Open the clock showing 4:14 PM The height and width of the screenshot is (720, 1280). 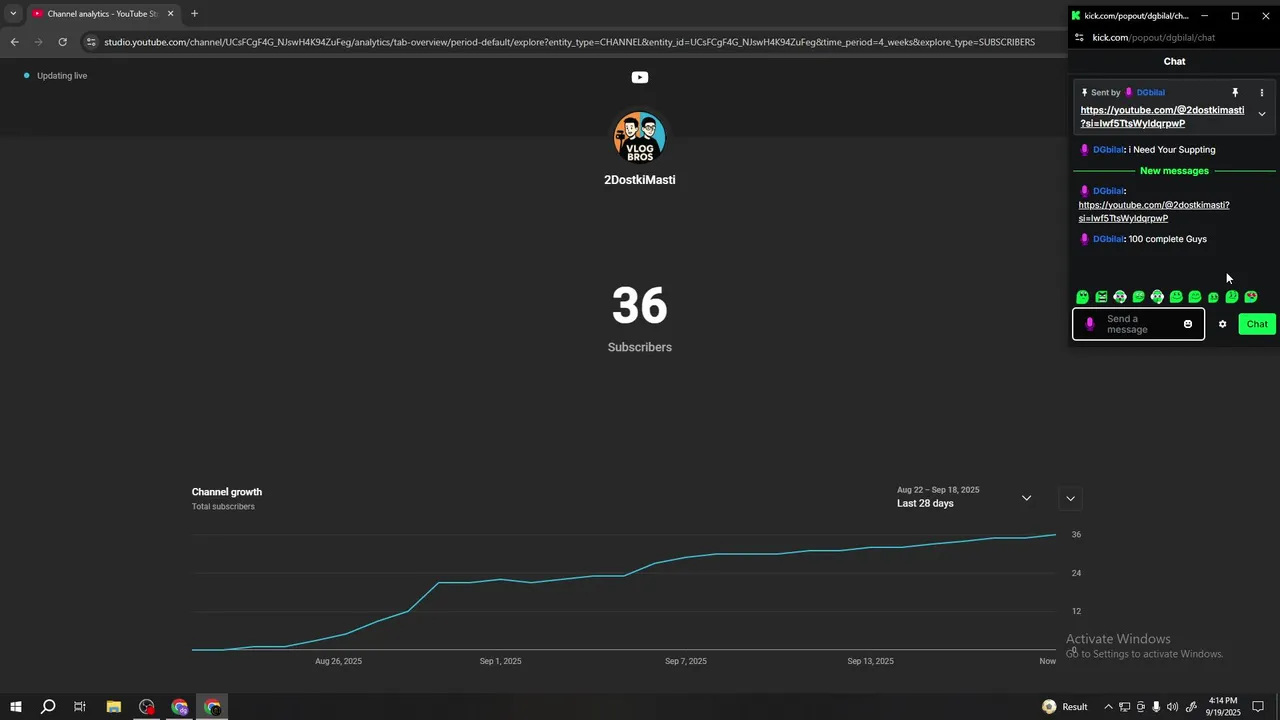pyautogui.click(x=1224, y=707)
